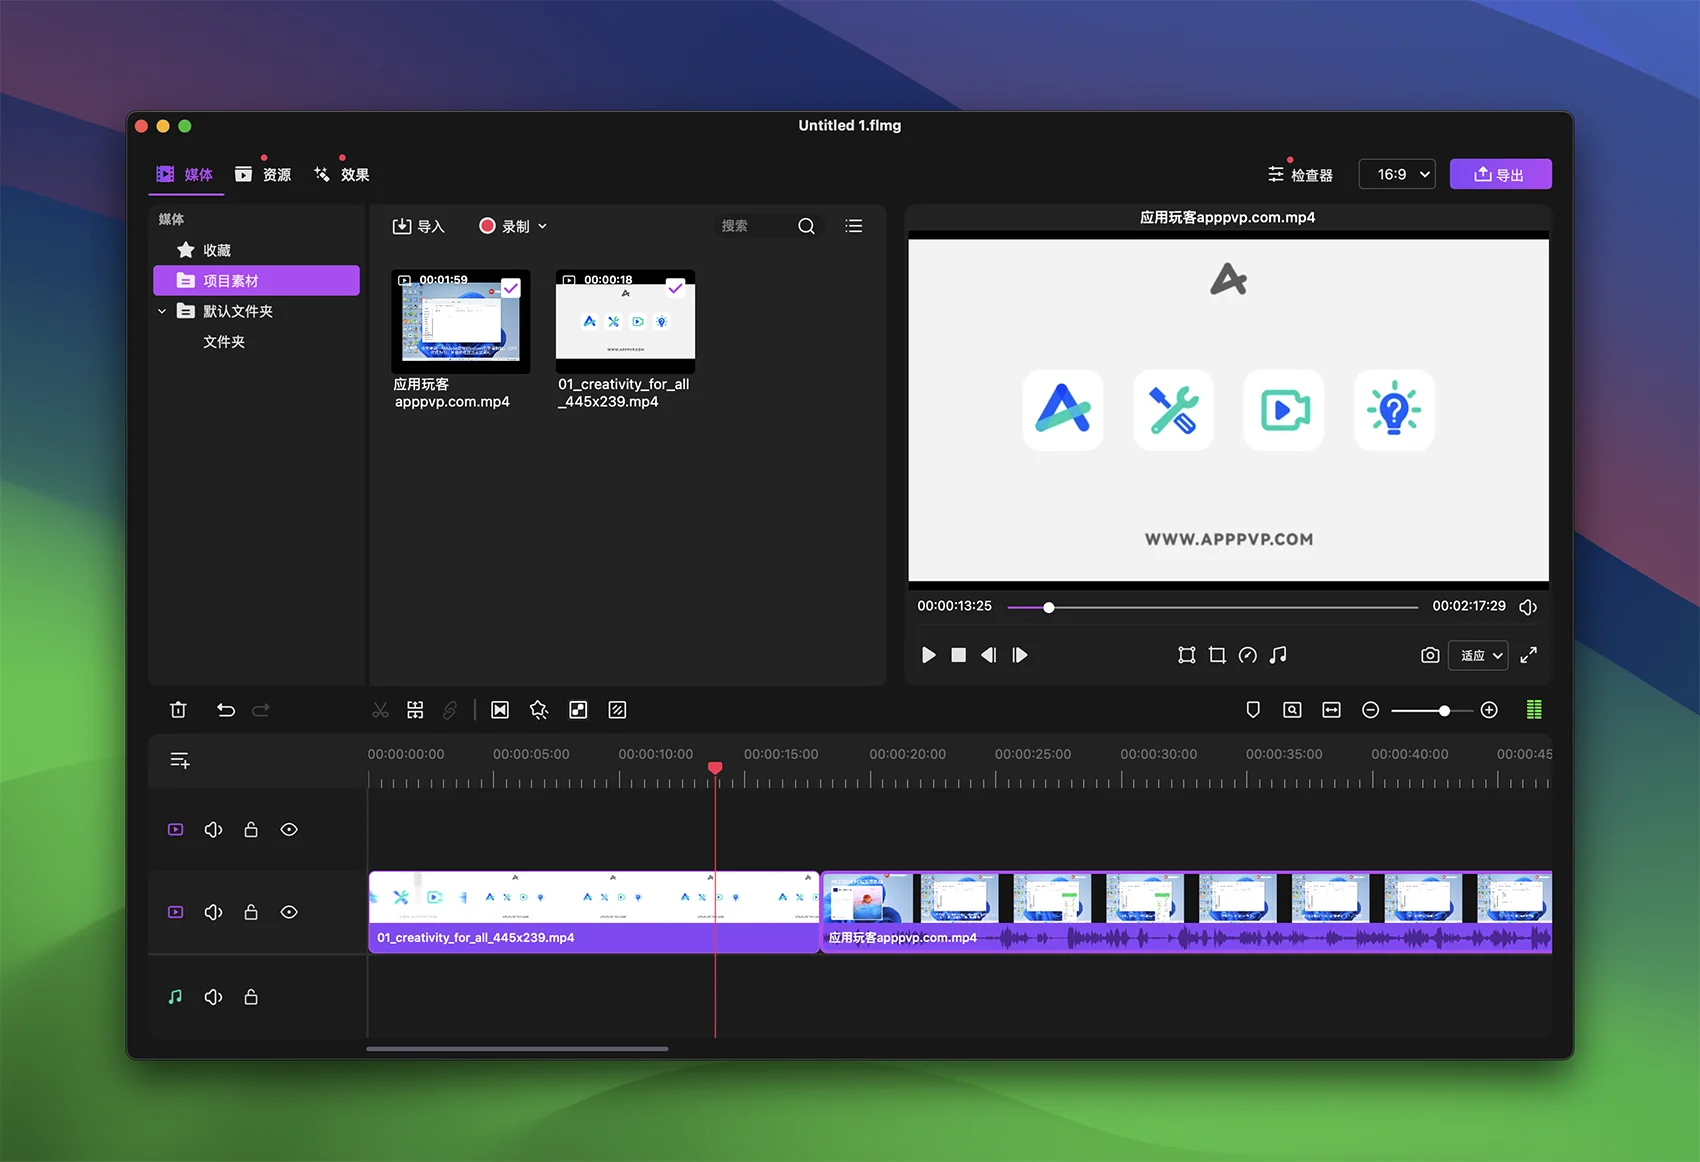1700x1162 pixels.
Task: Switch media list view icon
Action: pyautogui.click(x=854, y=226)
